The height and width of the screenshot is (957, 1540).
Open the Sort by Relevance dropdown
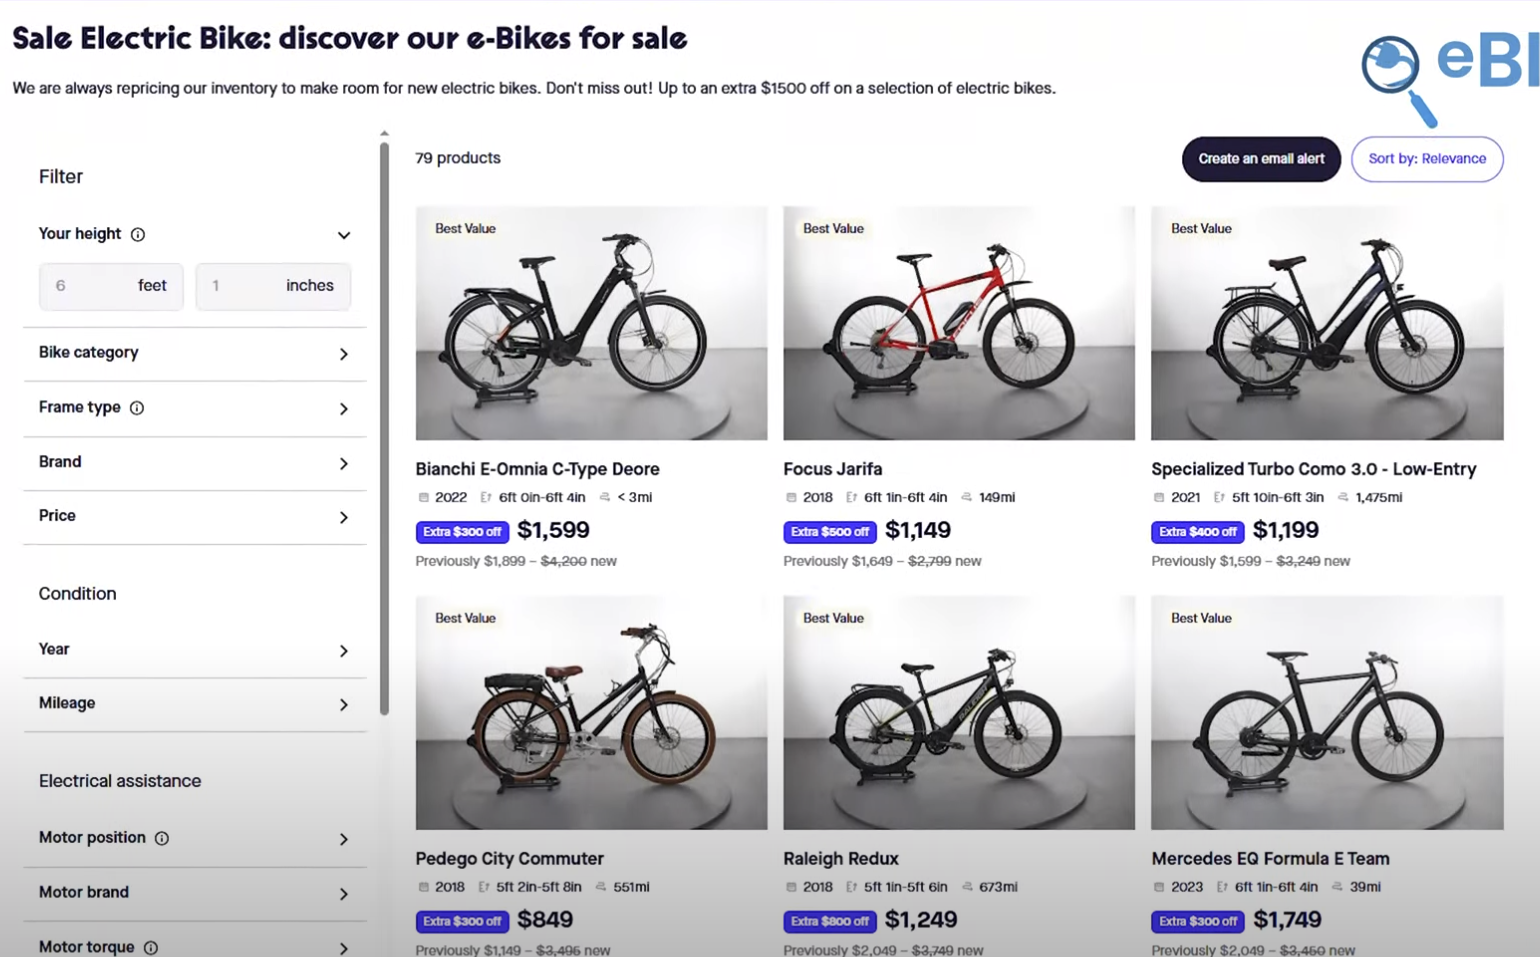point(1427,159)
